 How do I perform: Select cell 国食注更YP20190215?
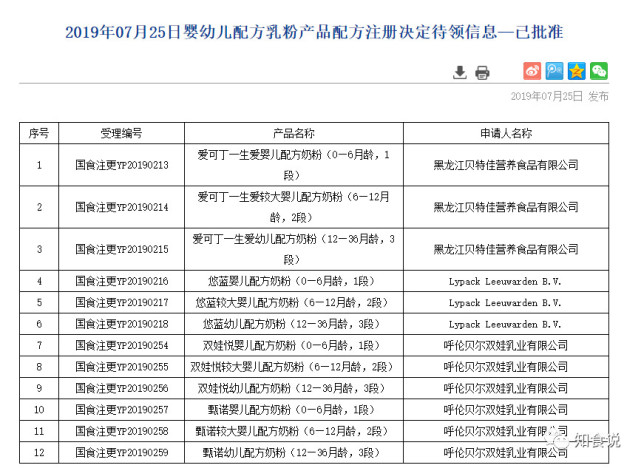(121, 249)
